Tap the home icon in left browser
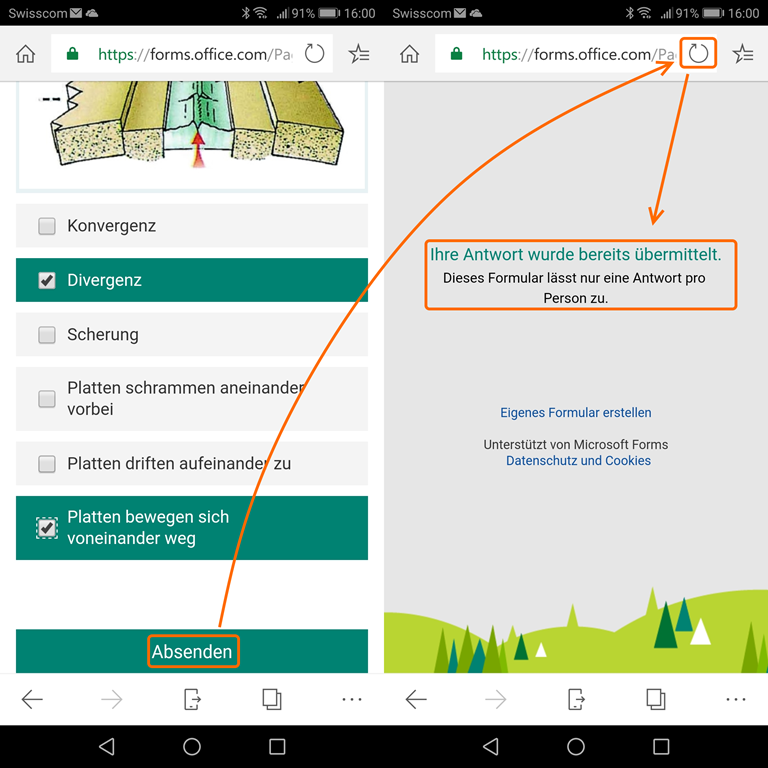 [x=26, y=54]
